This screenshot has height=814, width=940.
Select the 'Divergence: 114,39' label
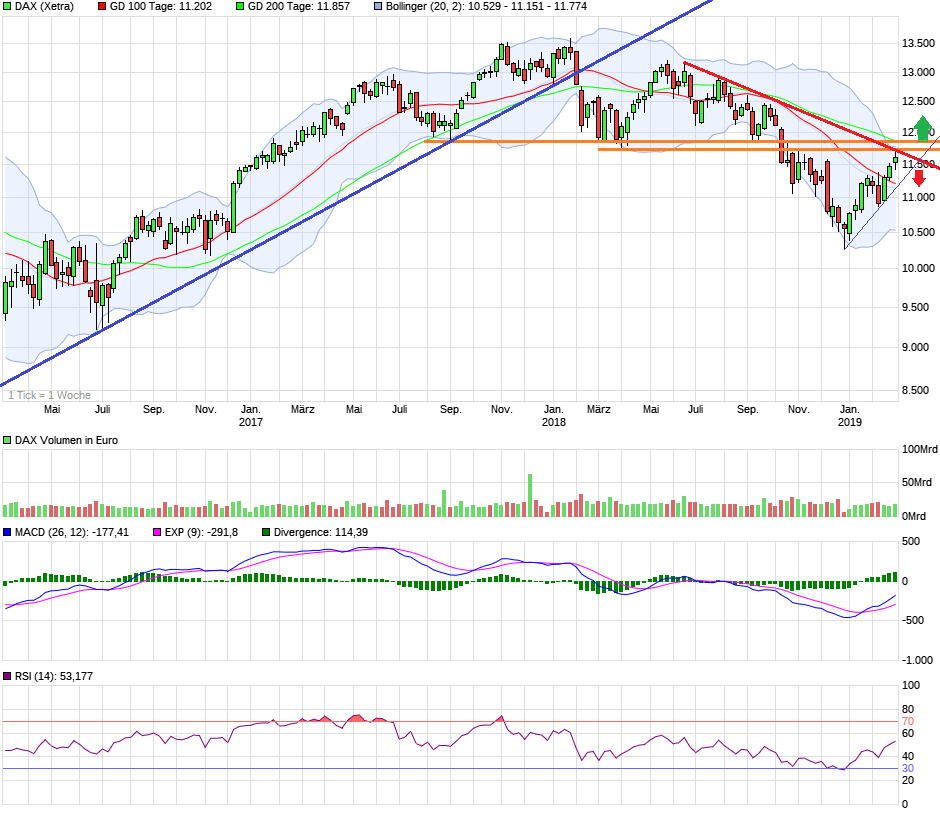point(321,532)
